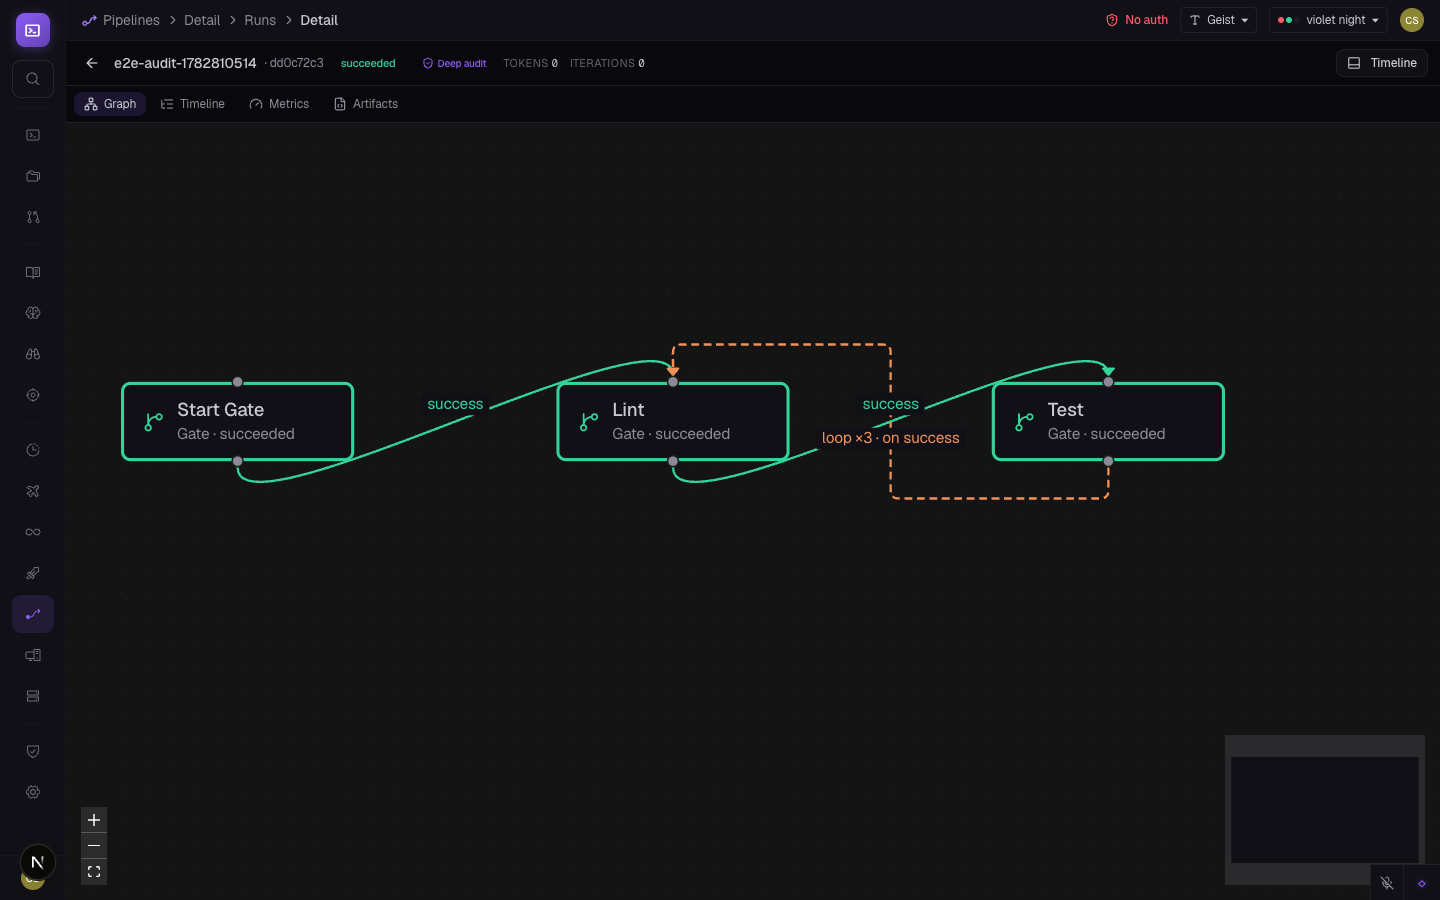The height and width of the screenshot is (900, 1440).
Task: Toggle the muted microphone button
Action: [x=1387, y=883]
